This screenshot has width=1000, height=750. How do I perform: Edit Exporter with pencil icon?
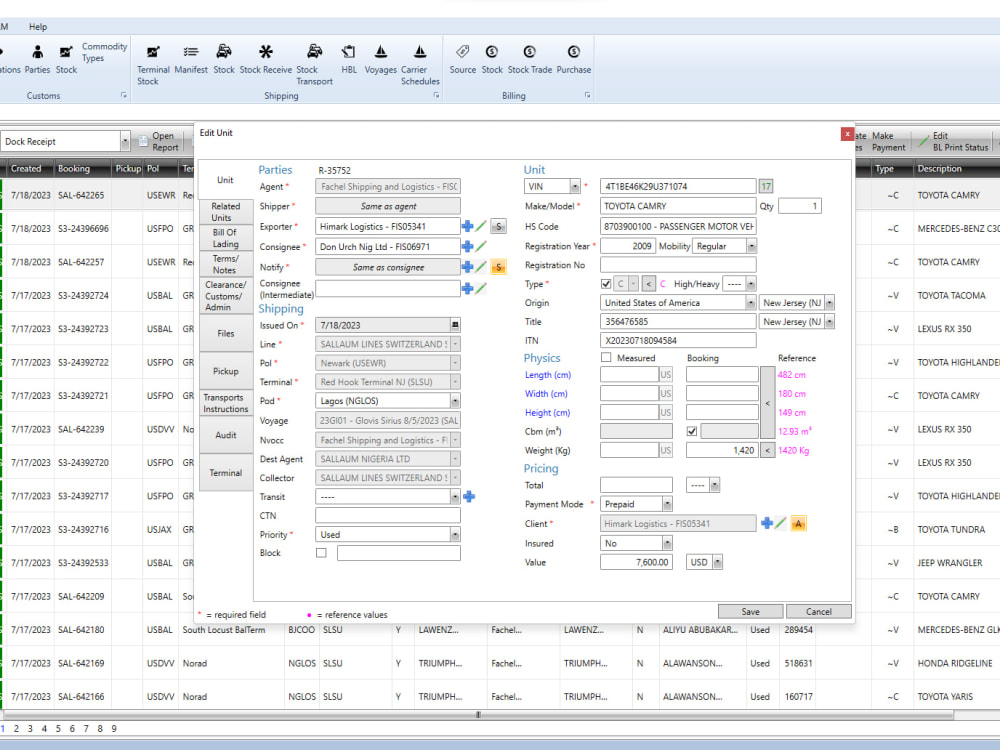(482, 226)
